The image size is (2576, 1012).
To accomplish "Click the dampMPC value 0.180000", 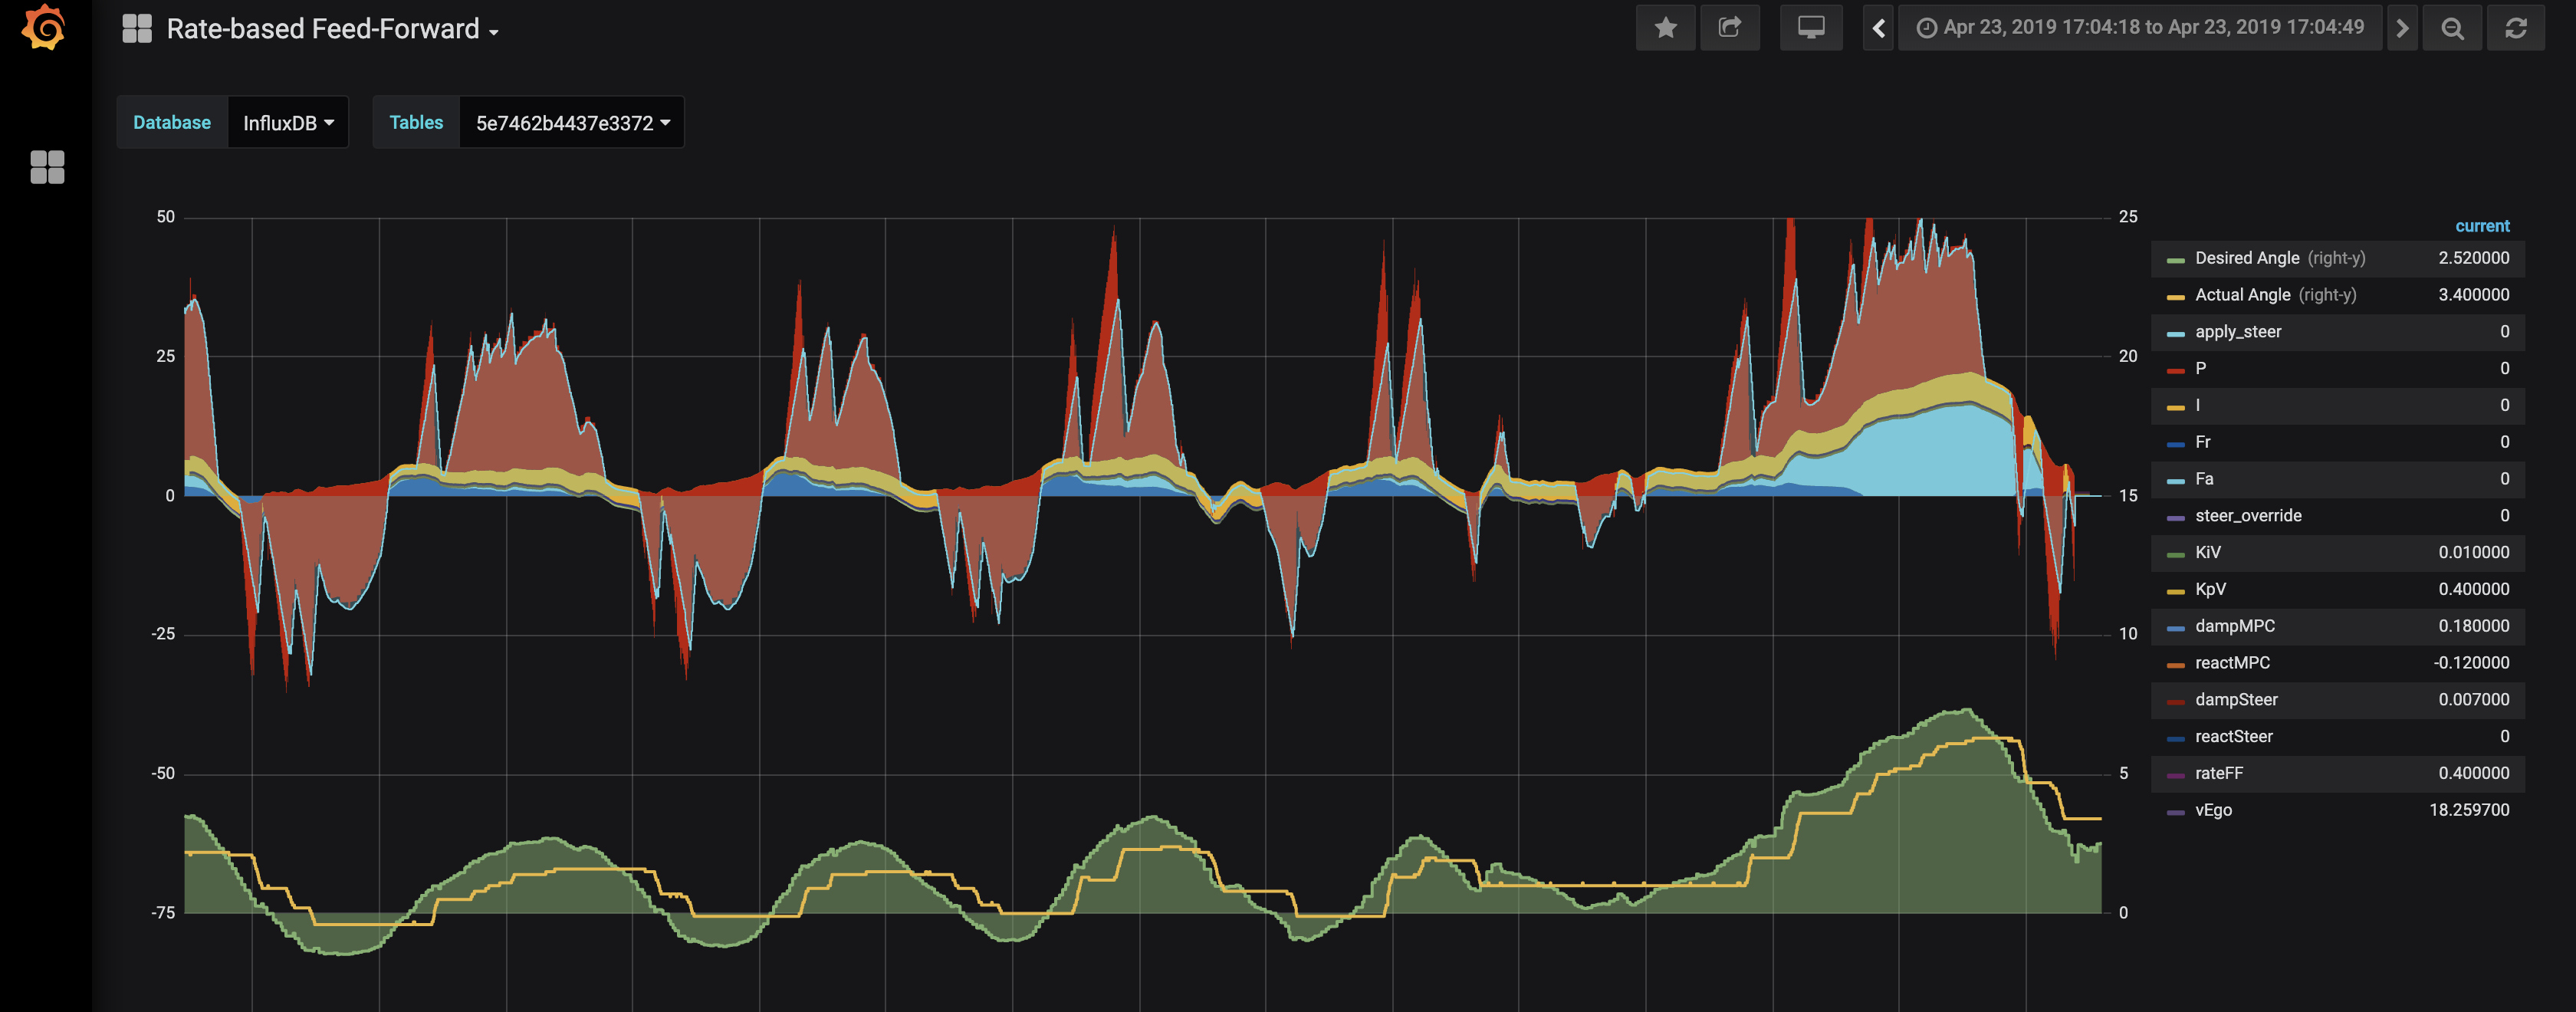I will tap(2473, 626).
